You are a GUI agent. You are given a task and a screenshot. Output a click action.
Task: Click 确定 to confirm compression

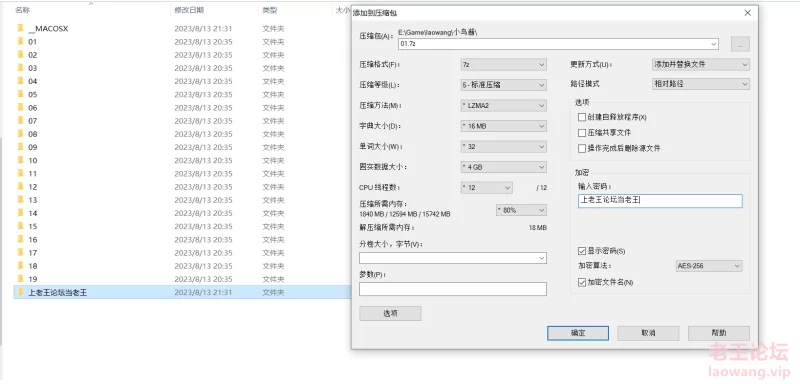click(x=578, y=333)
